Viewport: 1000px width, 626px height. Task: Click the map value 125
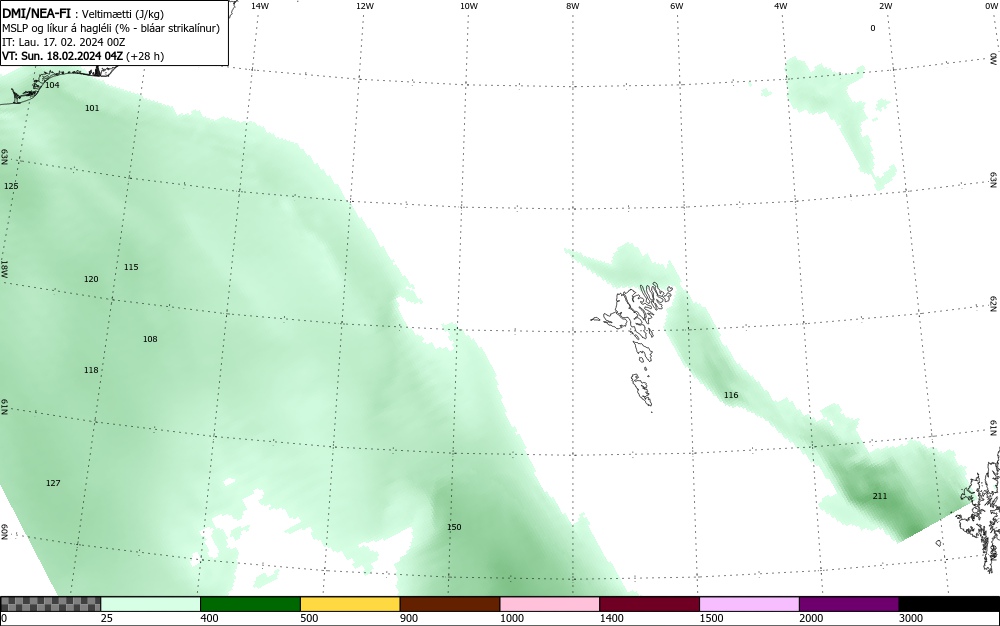pos(11,186)
